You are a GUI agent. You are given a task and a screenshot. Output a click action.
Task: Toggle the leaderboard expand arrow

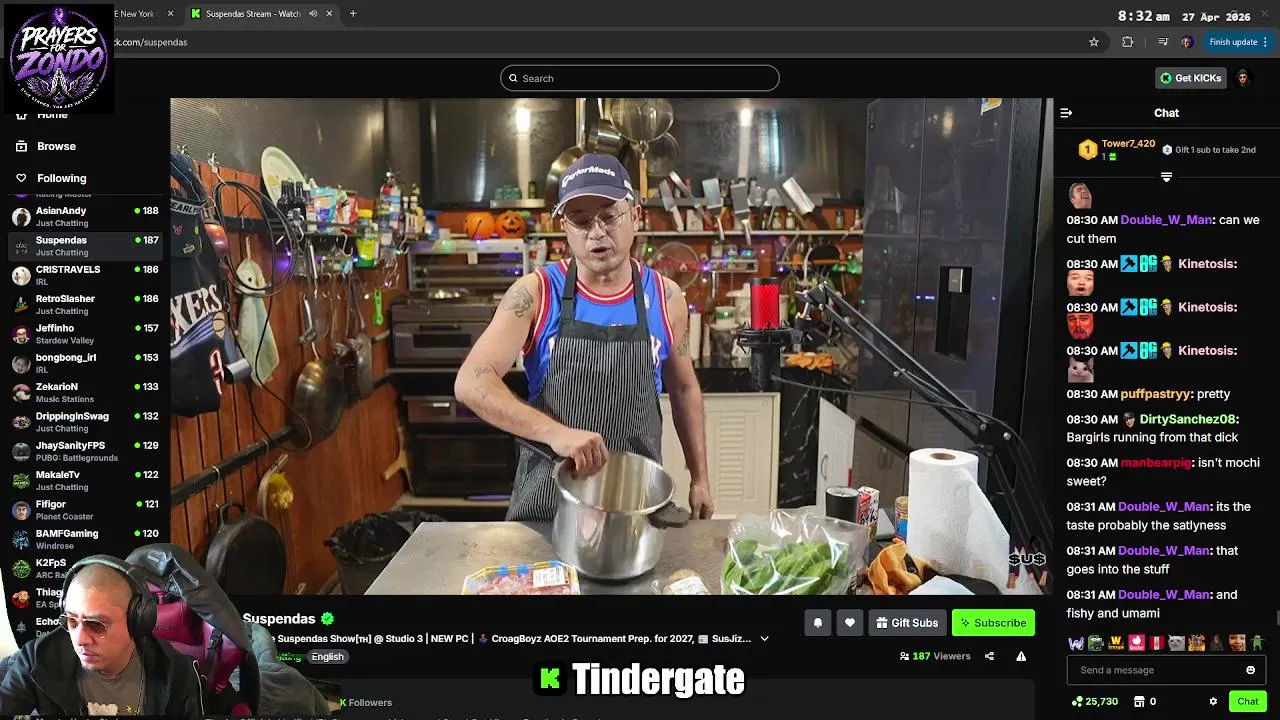click(1166, 177)
